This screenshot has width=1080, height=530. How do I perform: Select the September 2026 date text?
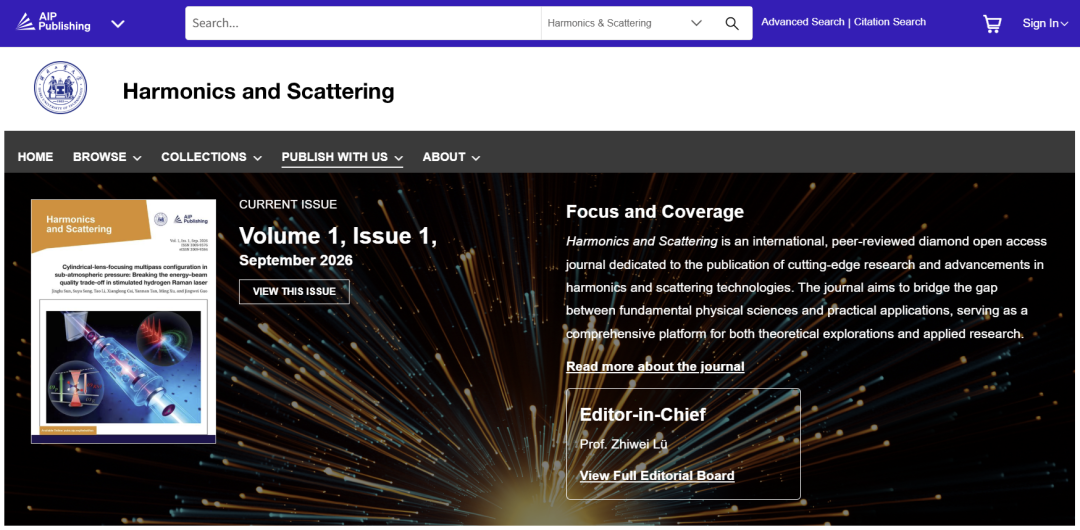295,261
